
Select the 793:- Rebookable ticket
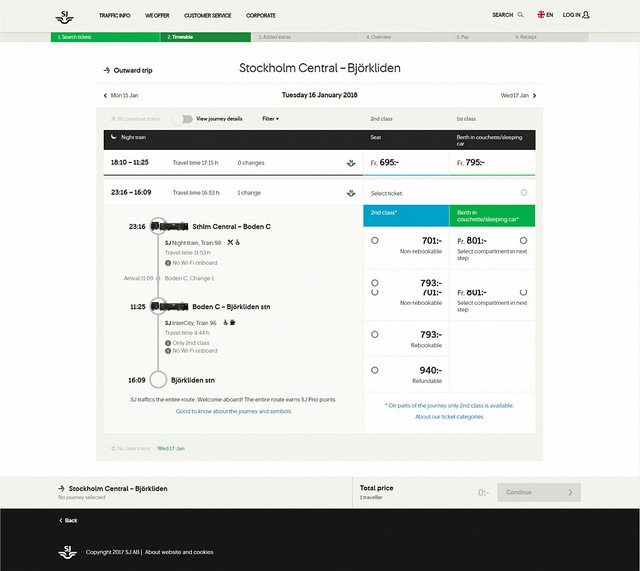tap(375, 334)
